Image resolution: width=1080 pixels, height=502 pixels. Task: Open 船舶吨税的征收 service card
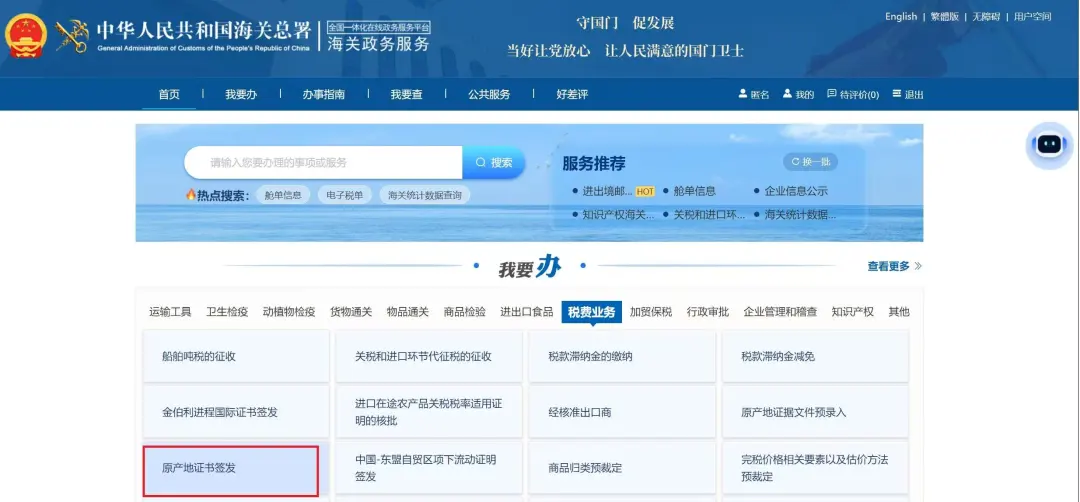[236, 356]
